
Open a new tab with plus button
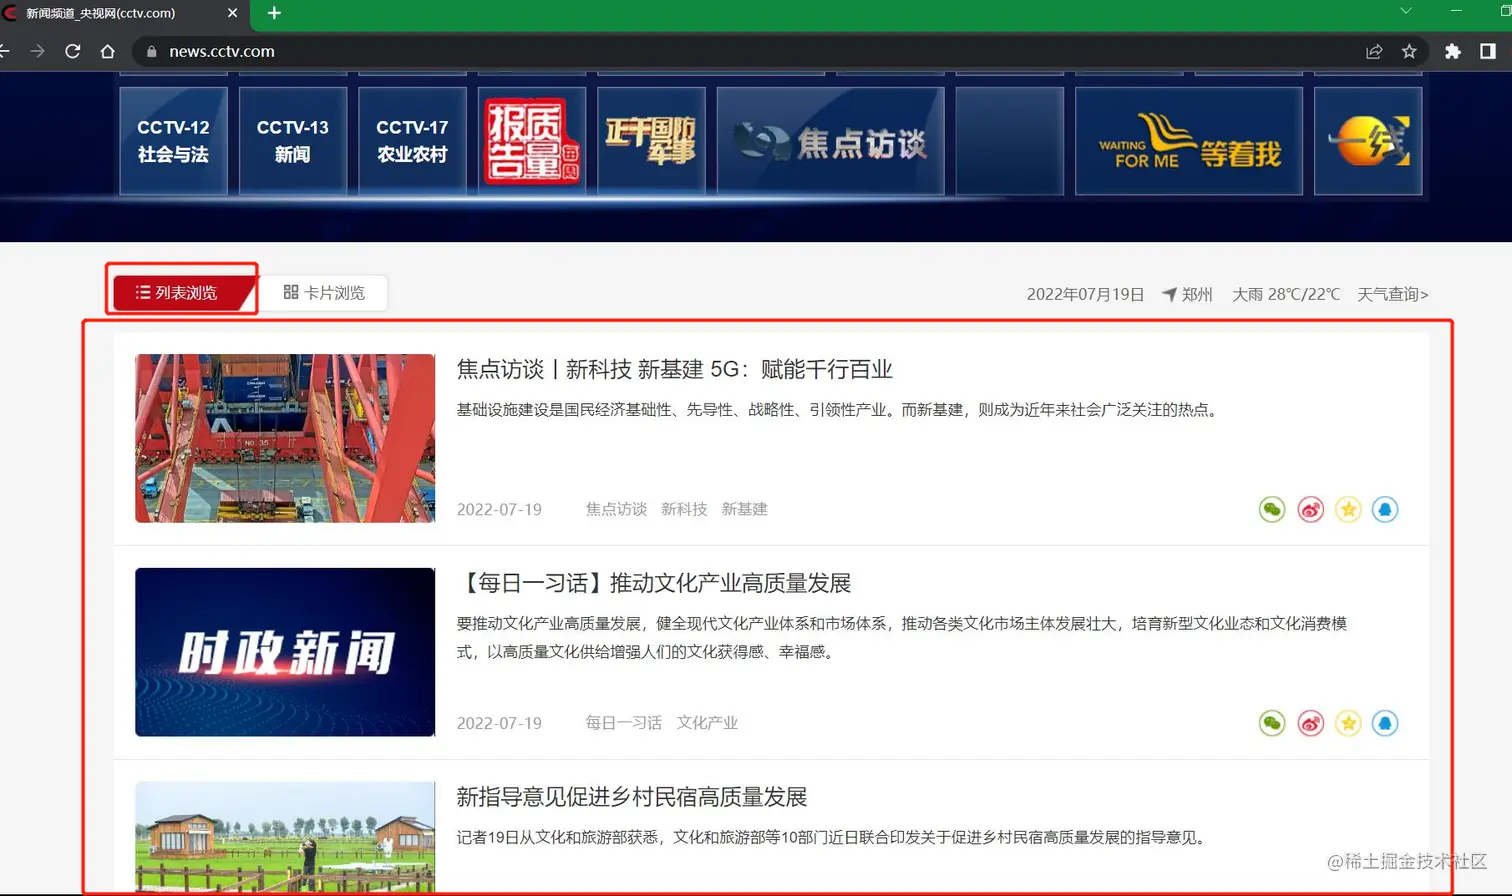click(x=274, y=13)
